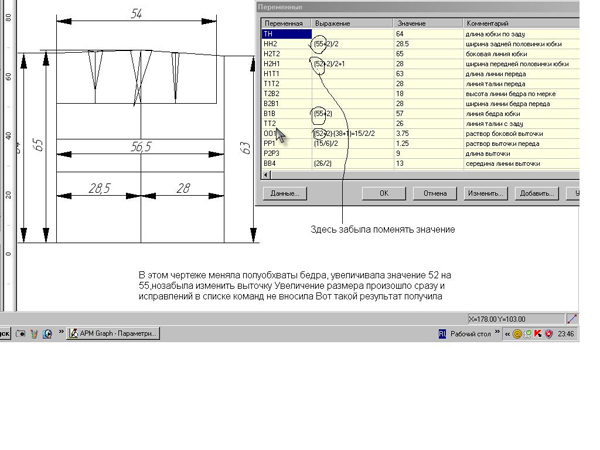
Task: Select the BB4 variable row
Action: click(x=421, y=163)
